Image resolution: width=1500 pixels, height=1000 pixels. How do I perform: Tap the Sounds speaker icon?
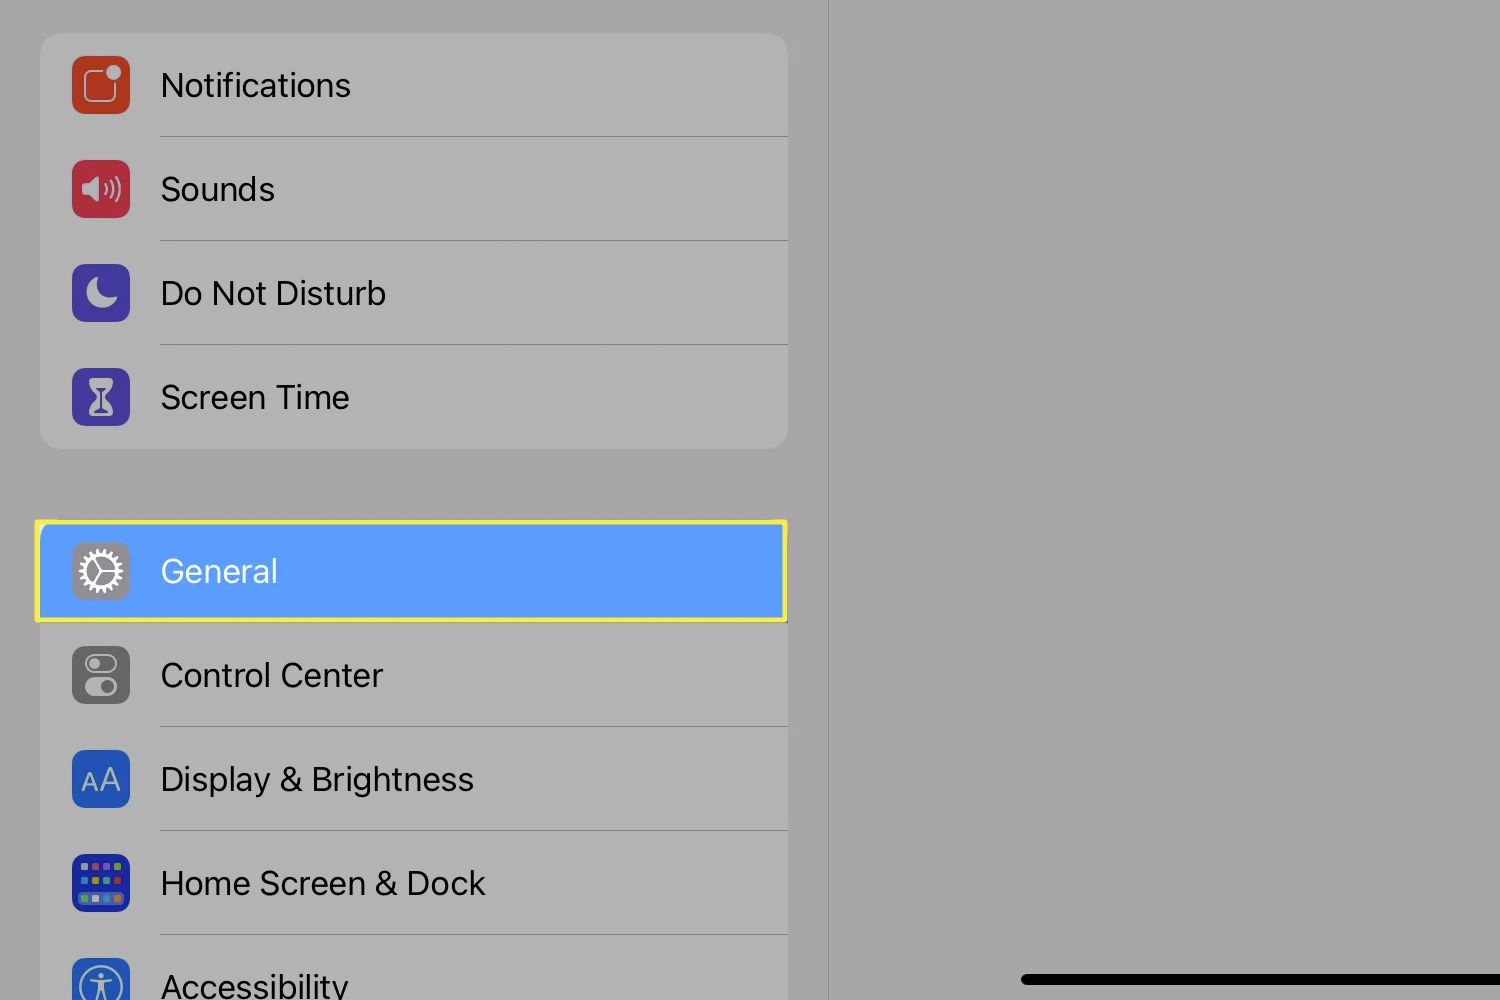(101, 189)
